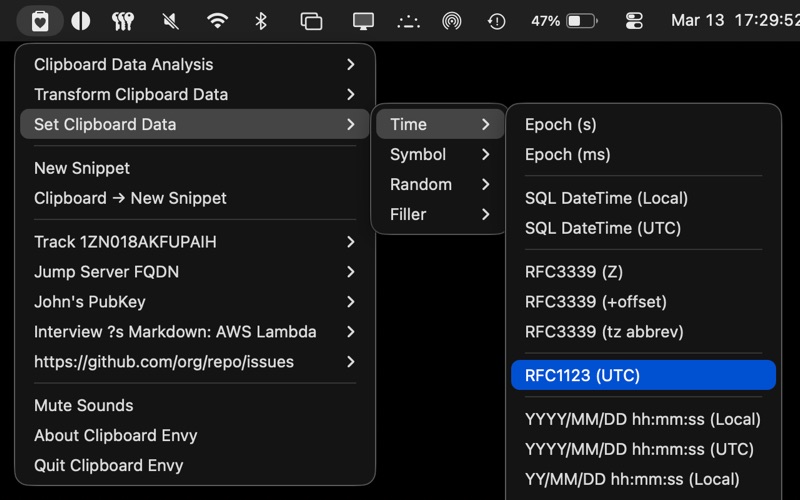Expand Clipboard Data Analysis submenu
The width and height of the screenshot is (800, 500).
point(194,65)
